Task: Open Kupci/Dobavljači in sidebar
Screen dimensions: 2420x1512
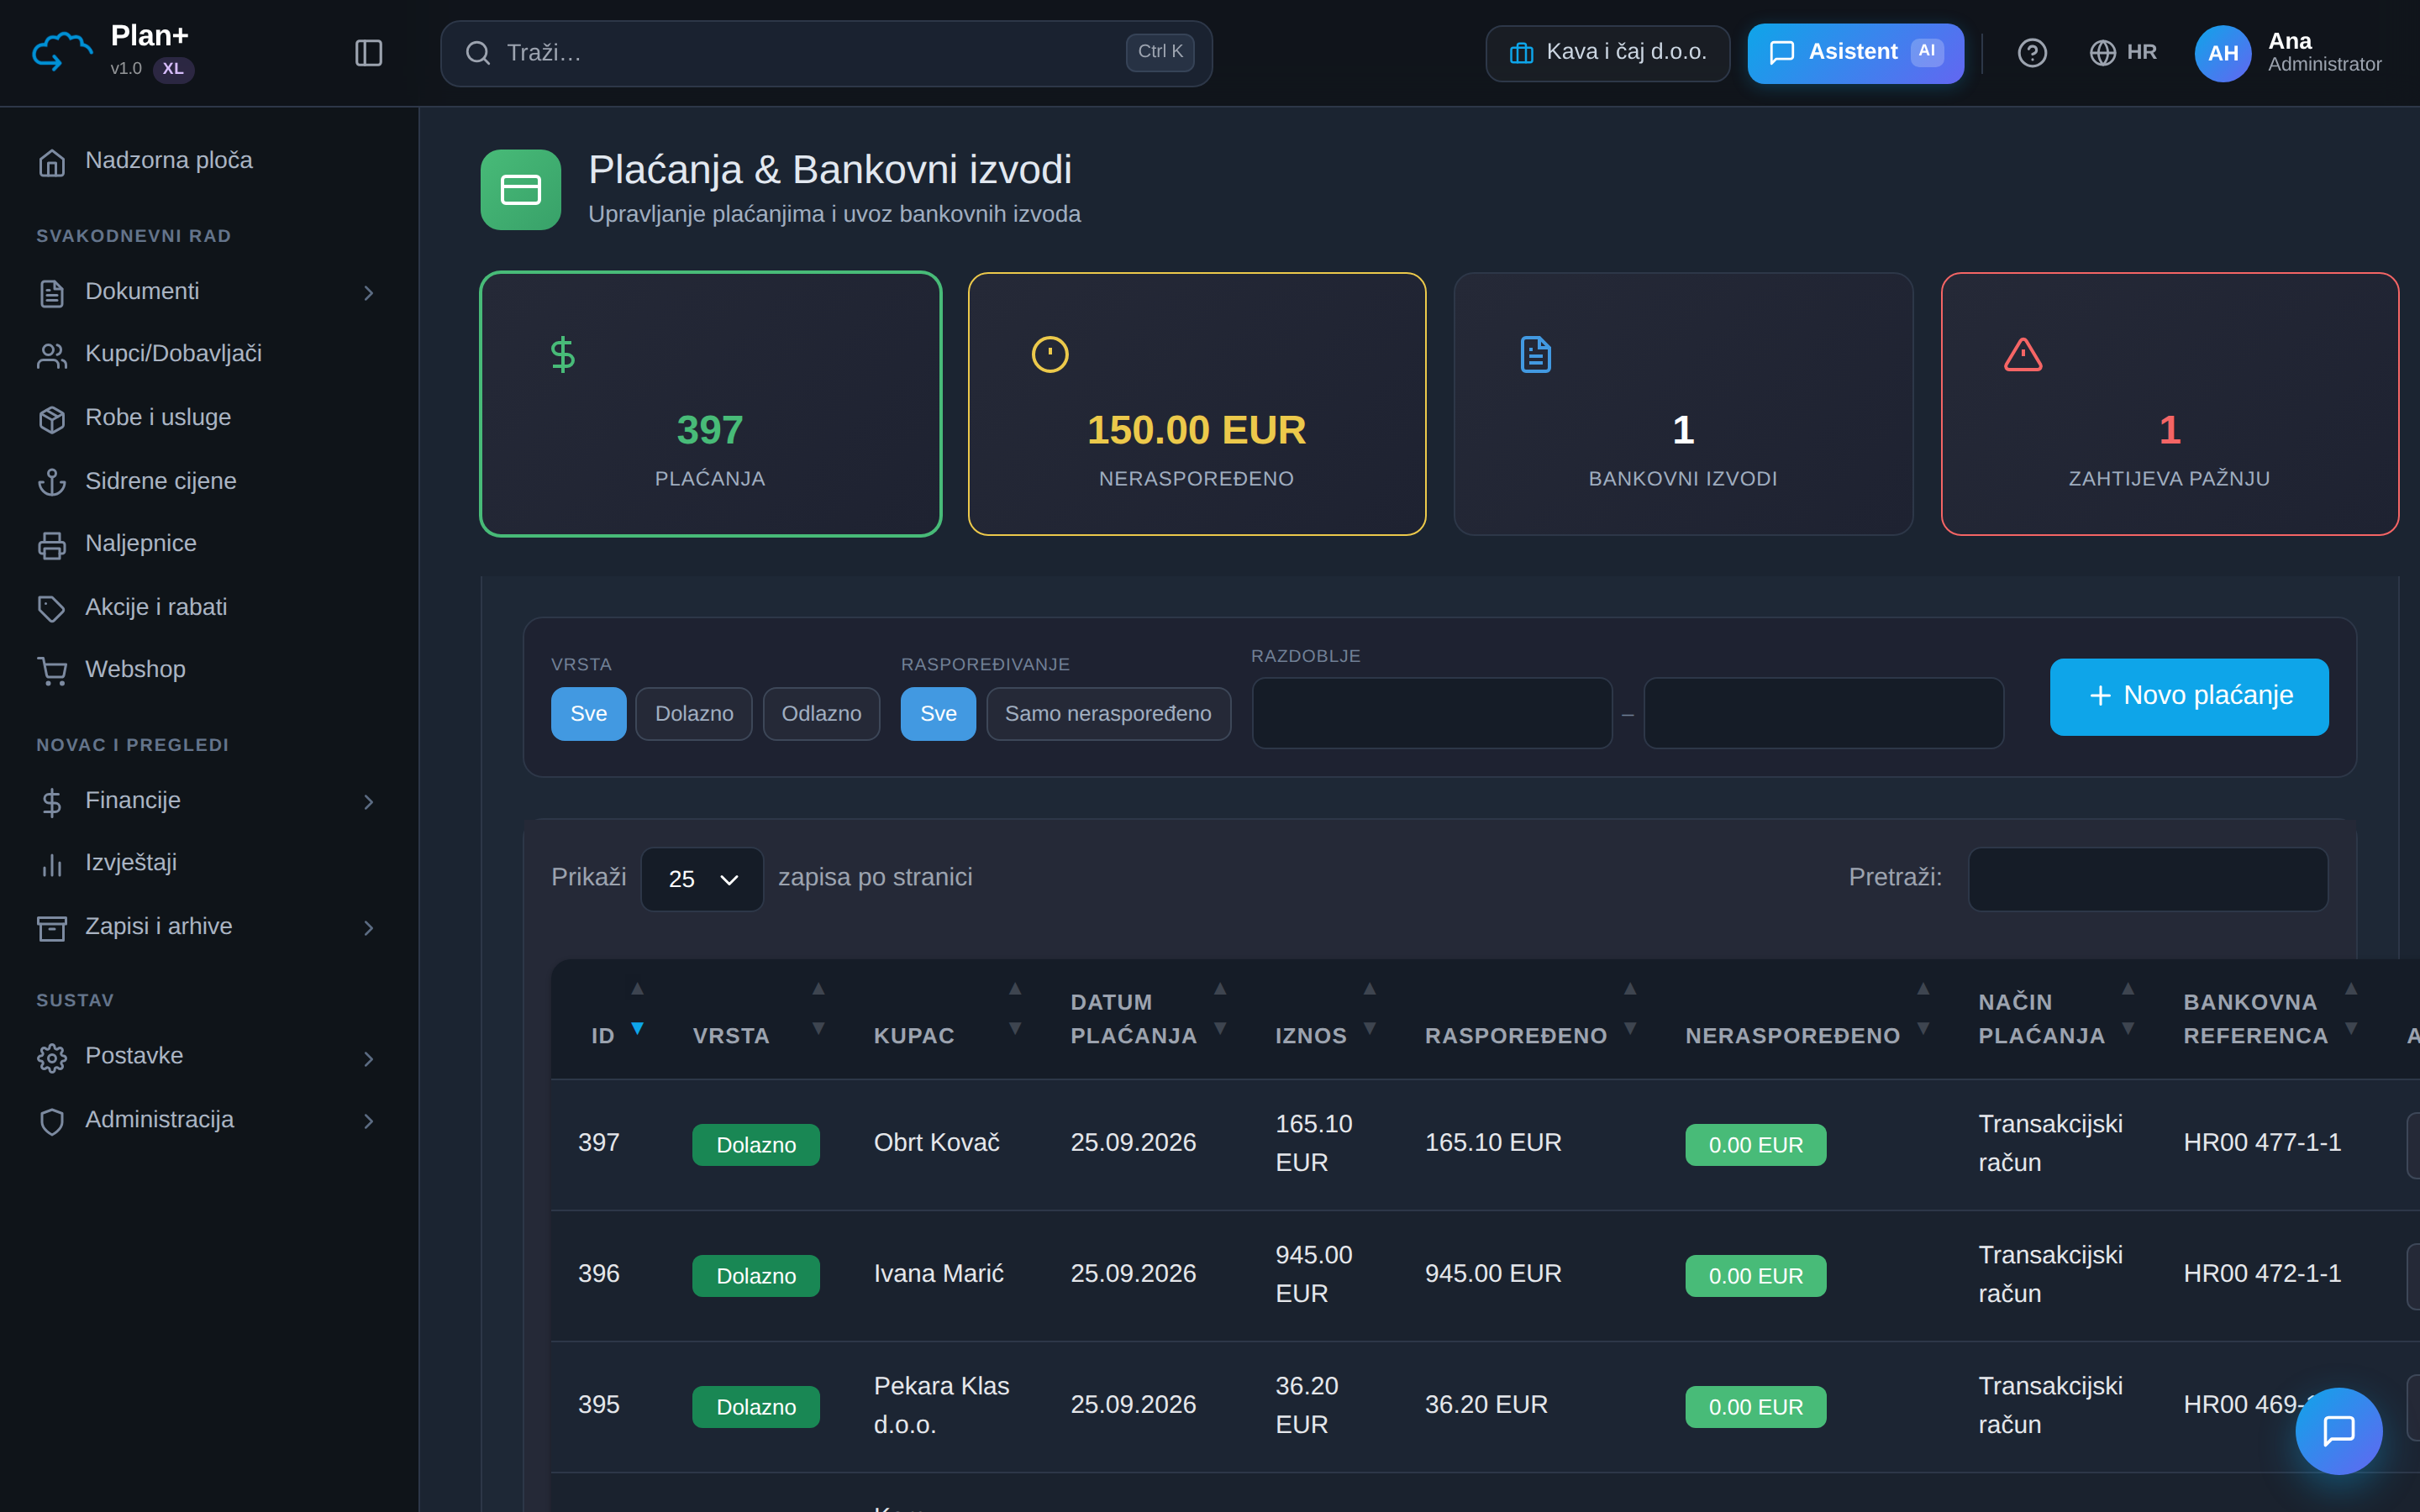Action: pyautogui.click(x=209, y=354)
